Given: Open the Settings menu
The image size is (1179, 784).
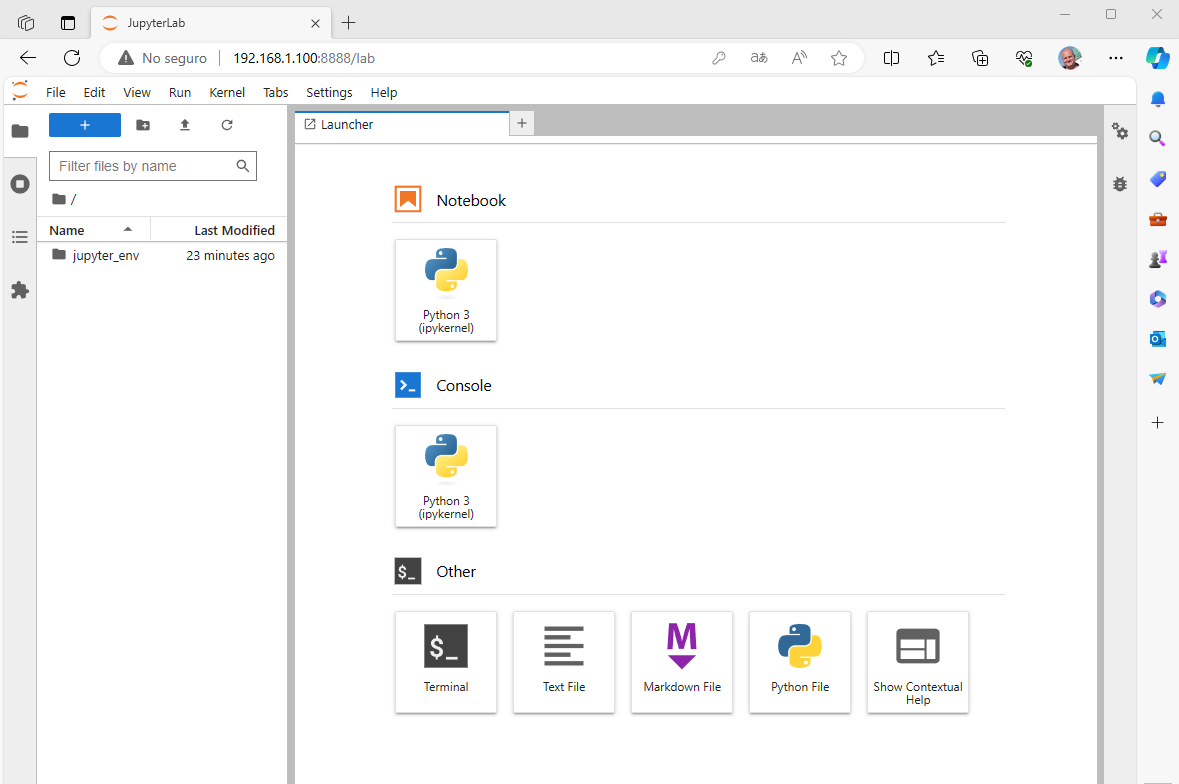Looking at the screenshot, I should pyautogui.click(x=329, y=92).
